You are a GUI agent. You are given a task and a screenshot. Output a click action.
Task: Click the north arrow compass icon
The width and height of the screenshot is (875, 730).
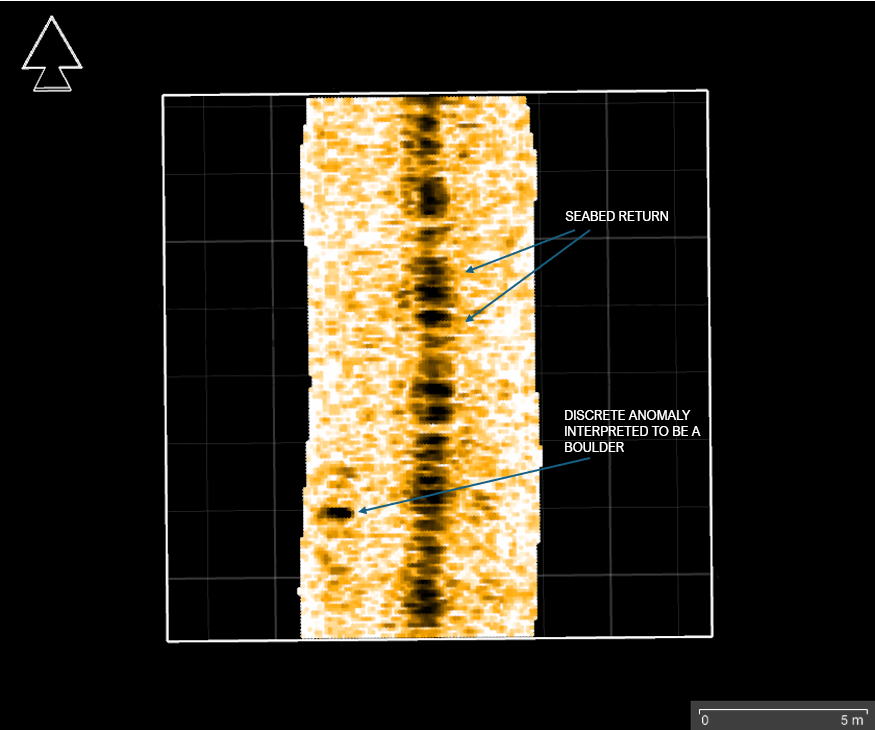(52, 54)
